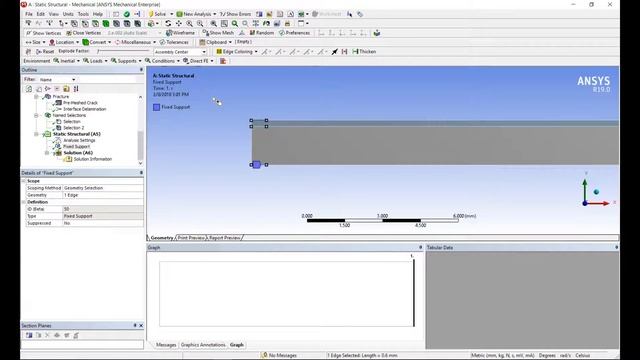This screenshot has height=360, width=640.
Task: Collapse the Scope section in Details
Action: 24,180
